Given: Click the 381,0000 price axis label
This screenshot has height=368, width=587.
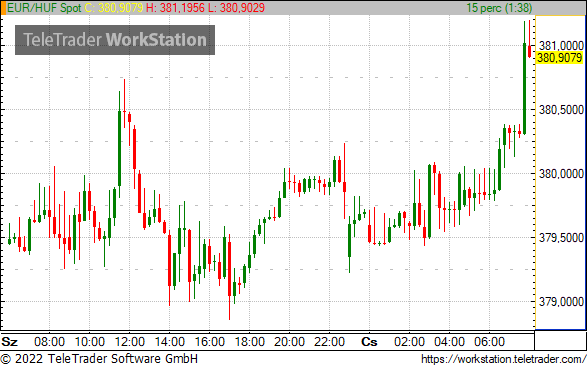Looking at the screenshot, I should [x=561, y=46].
